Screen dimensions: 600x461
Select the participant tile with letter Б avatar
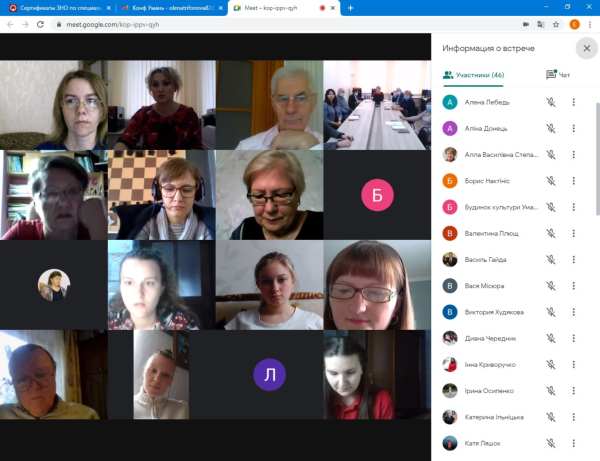(377, 196)
